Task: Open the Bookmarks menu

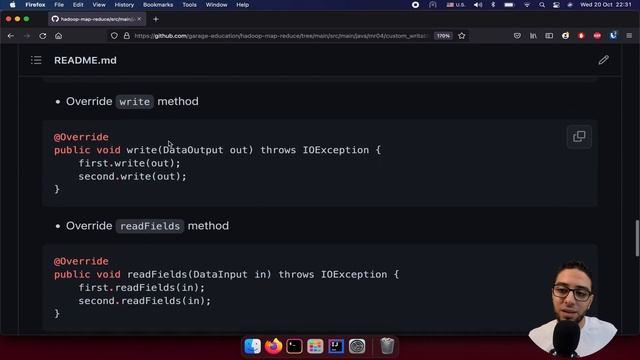Action: tap(158, 5)
